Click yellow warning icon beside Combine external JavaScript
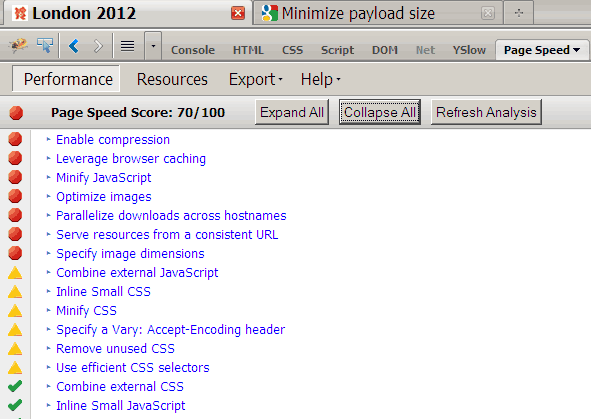 (15, 273)
